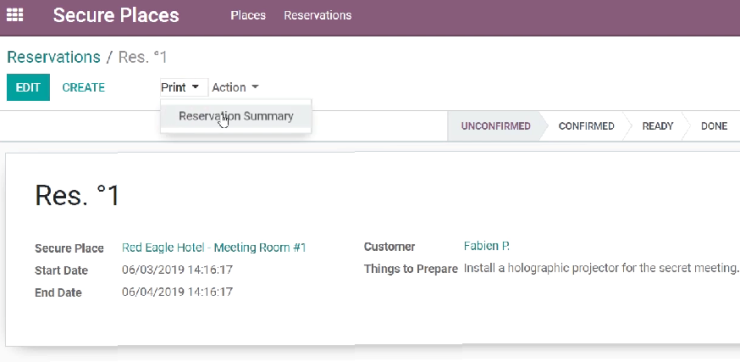The image size is (740, 362).
Task: Expand the Action dropdown
Action: pyautogui.click(x=235, y=87)
